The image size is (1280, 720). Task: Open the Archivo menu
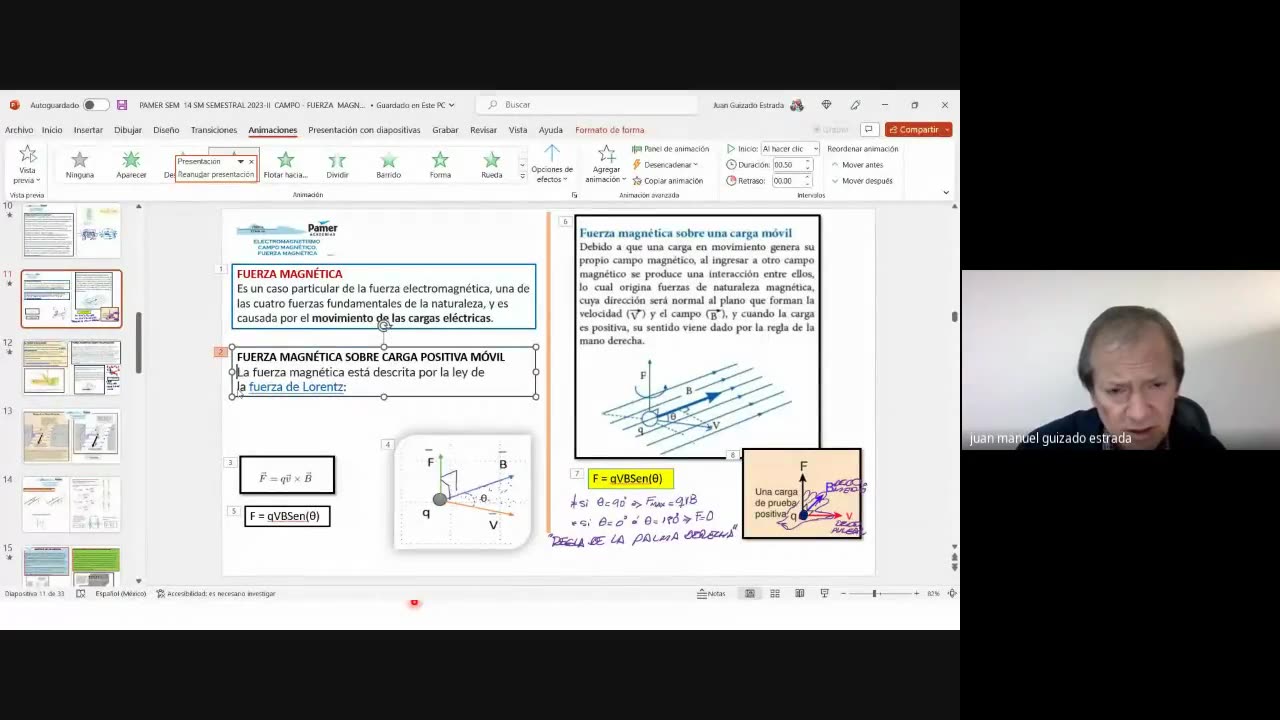click(19, 130)
